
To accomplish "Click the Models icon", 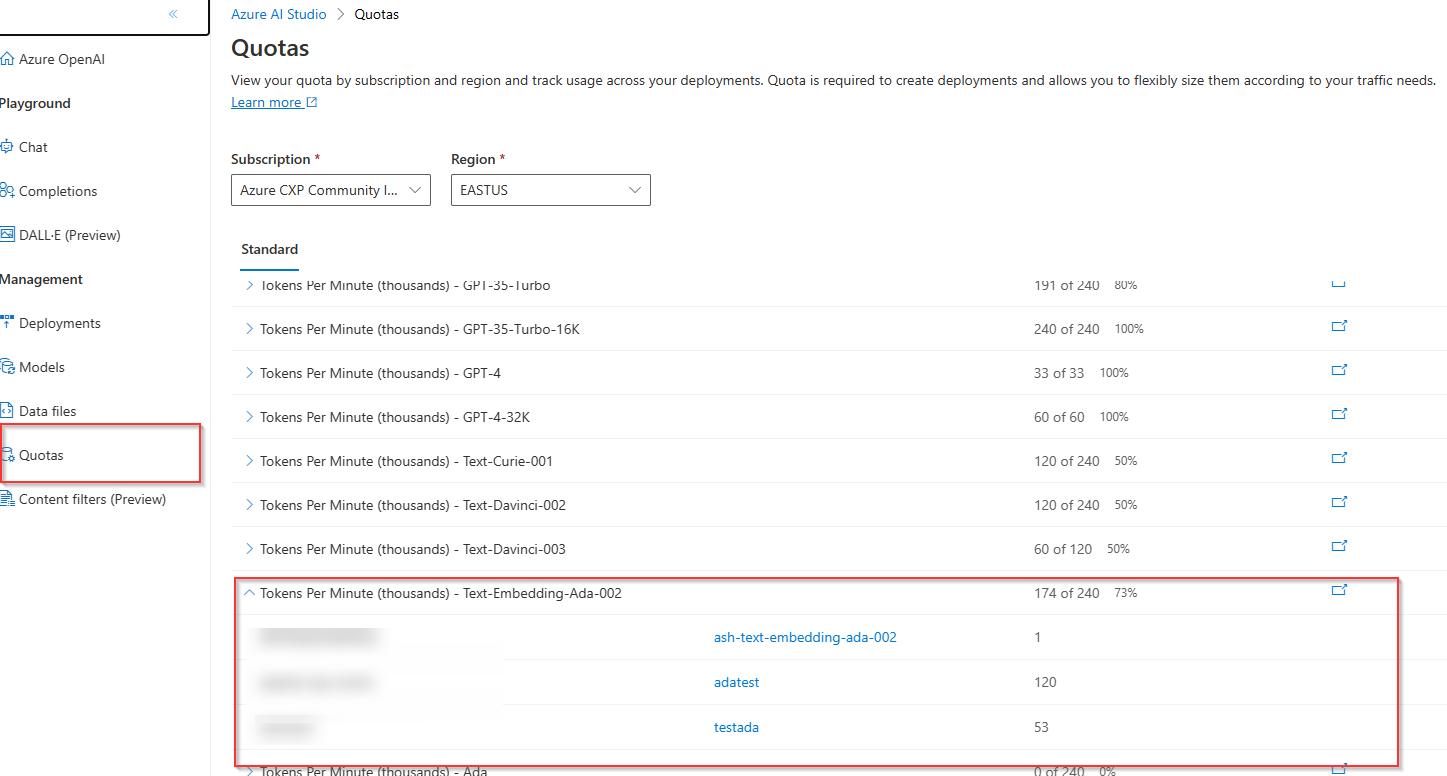I will [7, 367].
